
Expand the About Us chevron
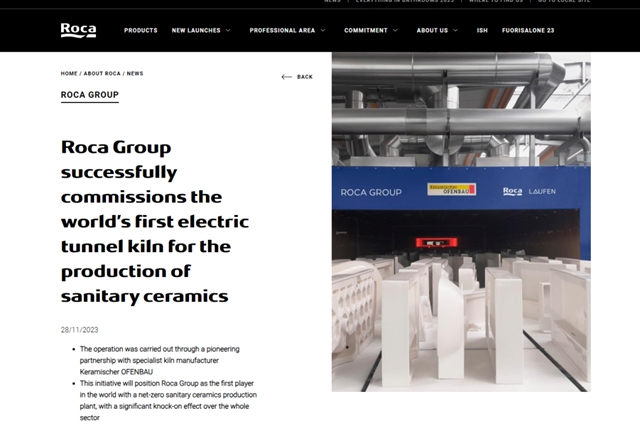point(456,31)
